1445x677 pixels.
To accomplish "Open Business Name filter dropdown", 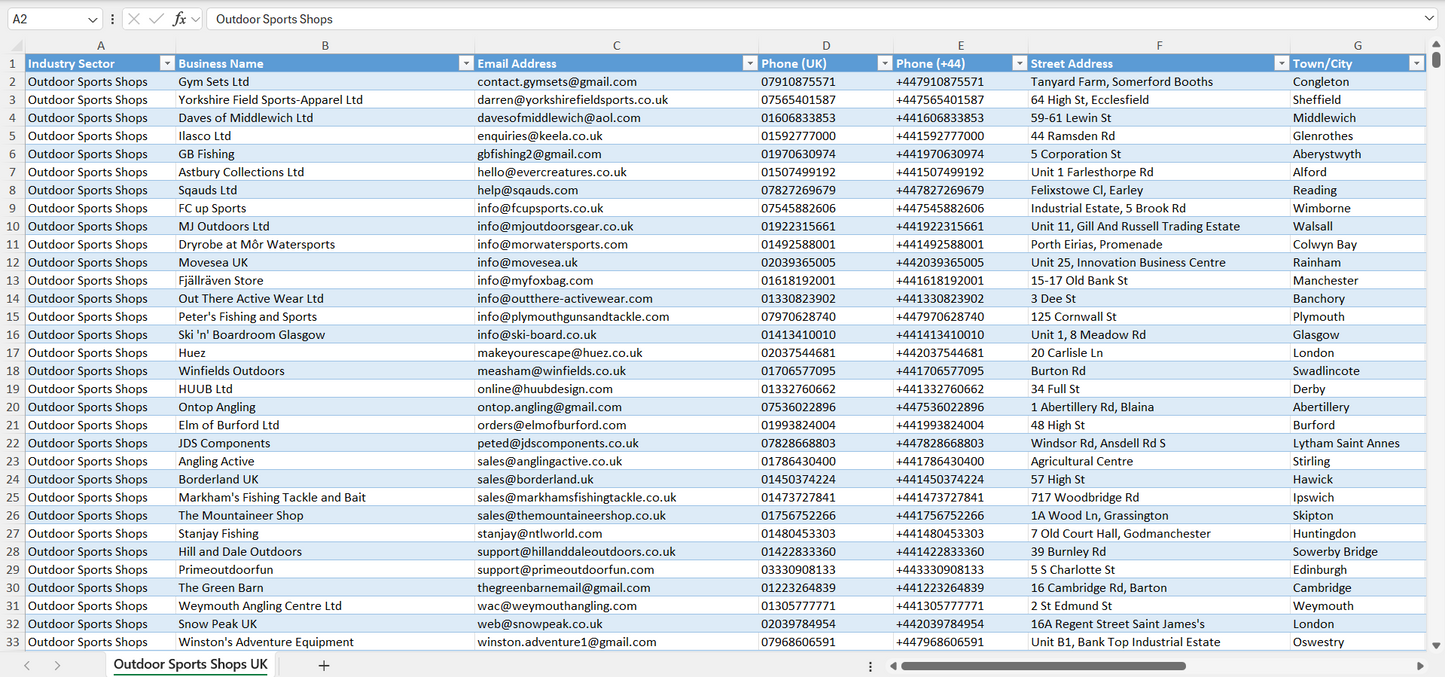I will click(x=465, y=63).
